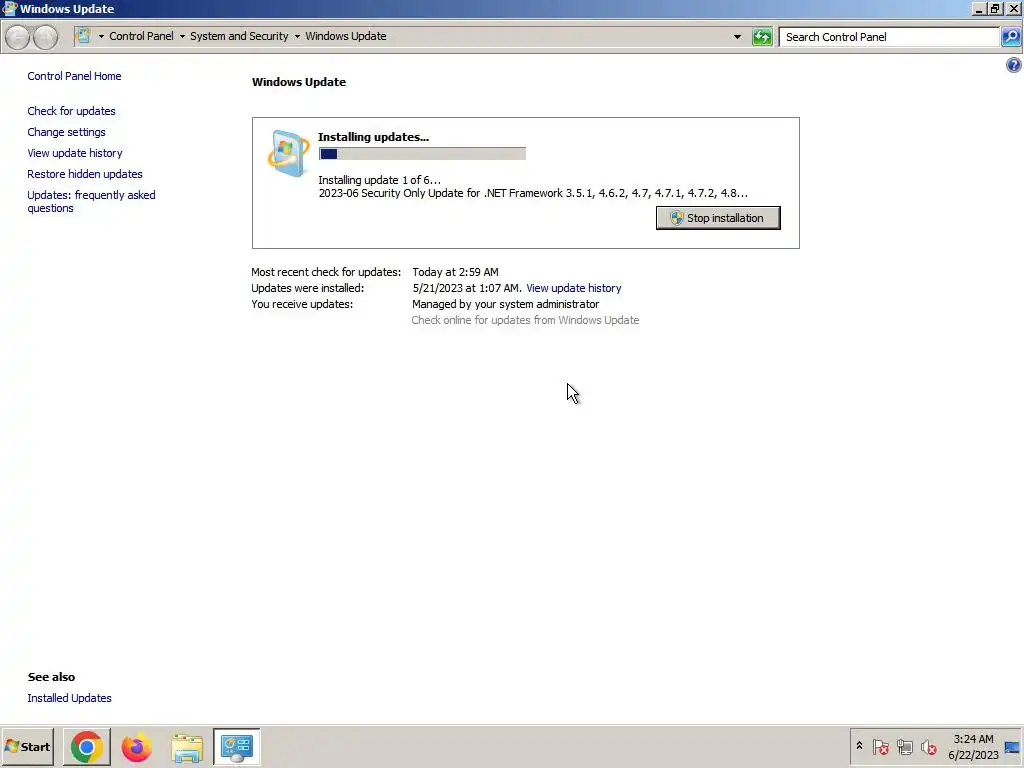1024x768 pixels.
Task: Open Updates: frequently asked questions link
Action: click(x=91, y=201)
